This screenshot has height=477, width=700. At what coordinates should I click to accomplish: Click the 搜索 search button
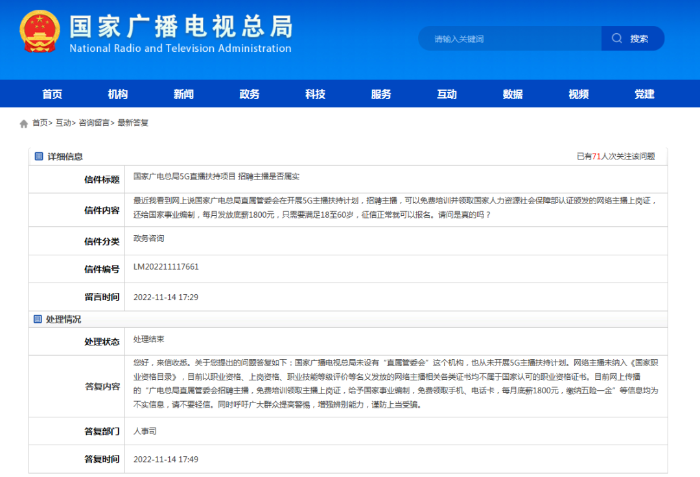pos(633,38)
